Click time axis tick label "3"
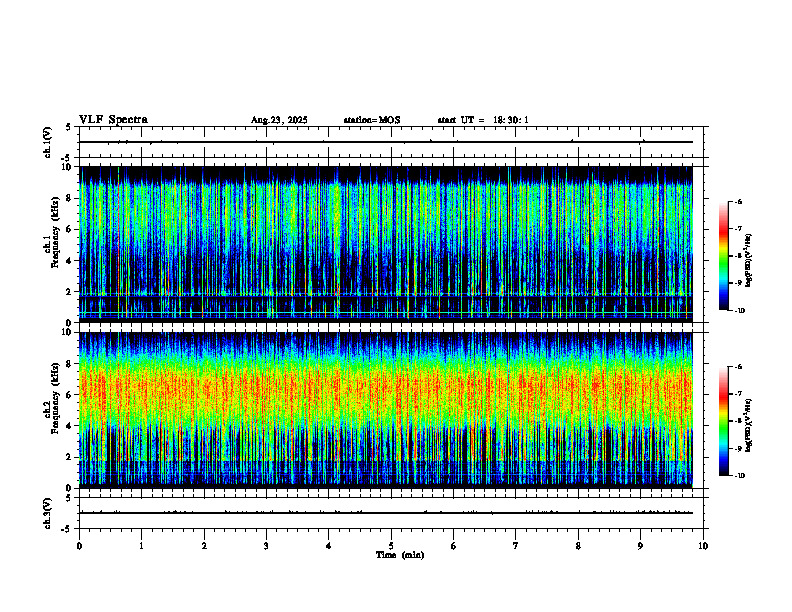 (x=266, y=546)
